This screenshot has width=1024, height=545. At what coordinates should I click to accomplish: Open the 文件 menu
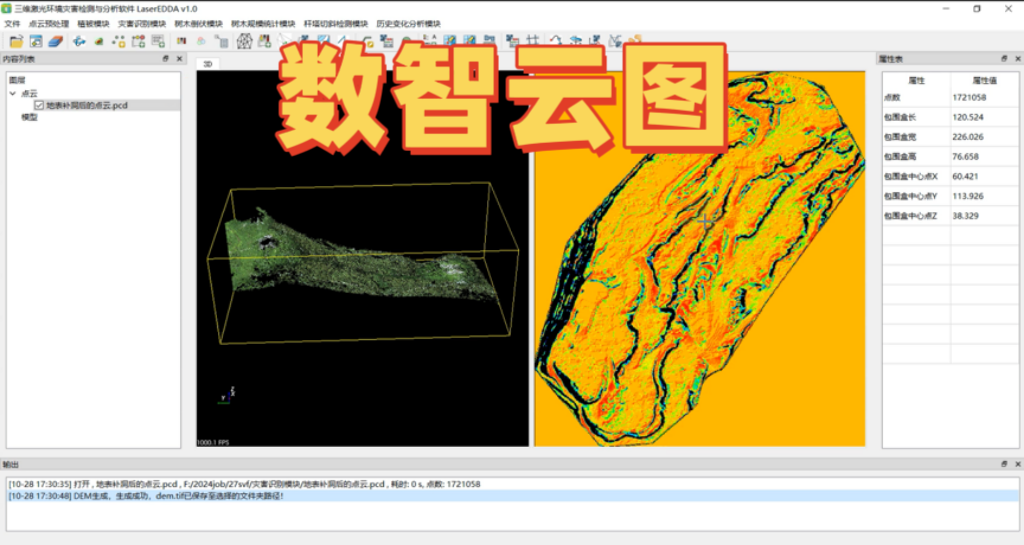tap(12, 23)
